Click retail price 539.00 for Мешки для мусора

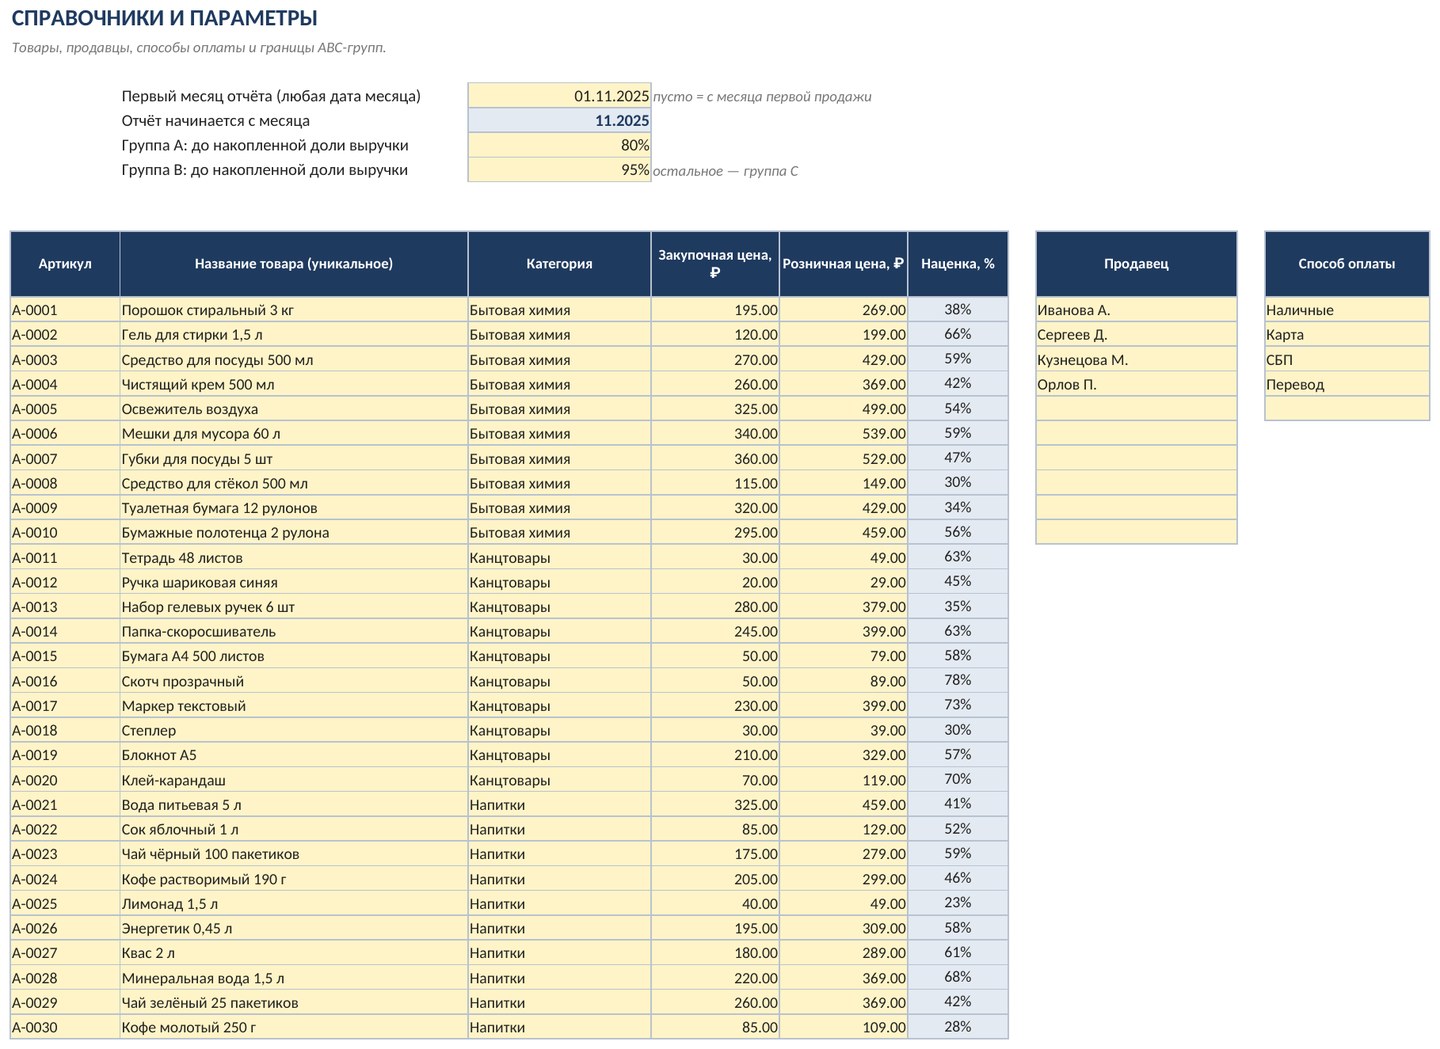pyautogui.click(x=843, y=434)
